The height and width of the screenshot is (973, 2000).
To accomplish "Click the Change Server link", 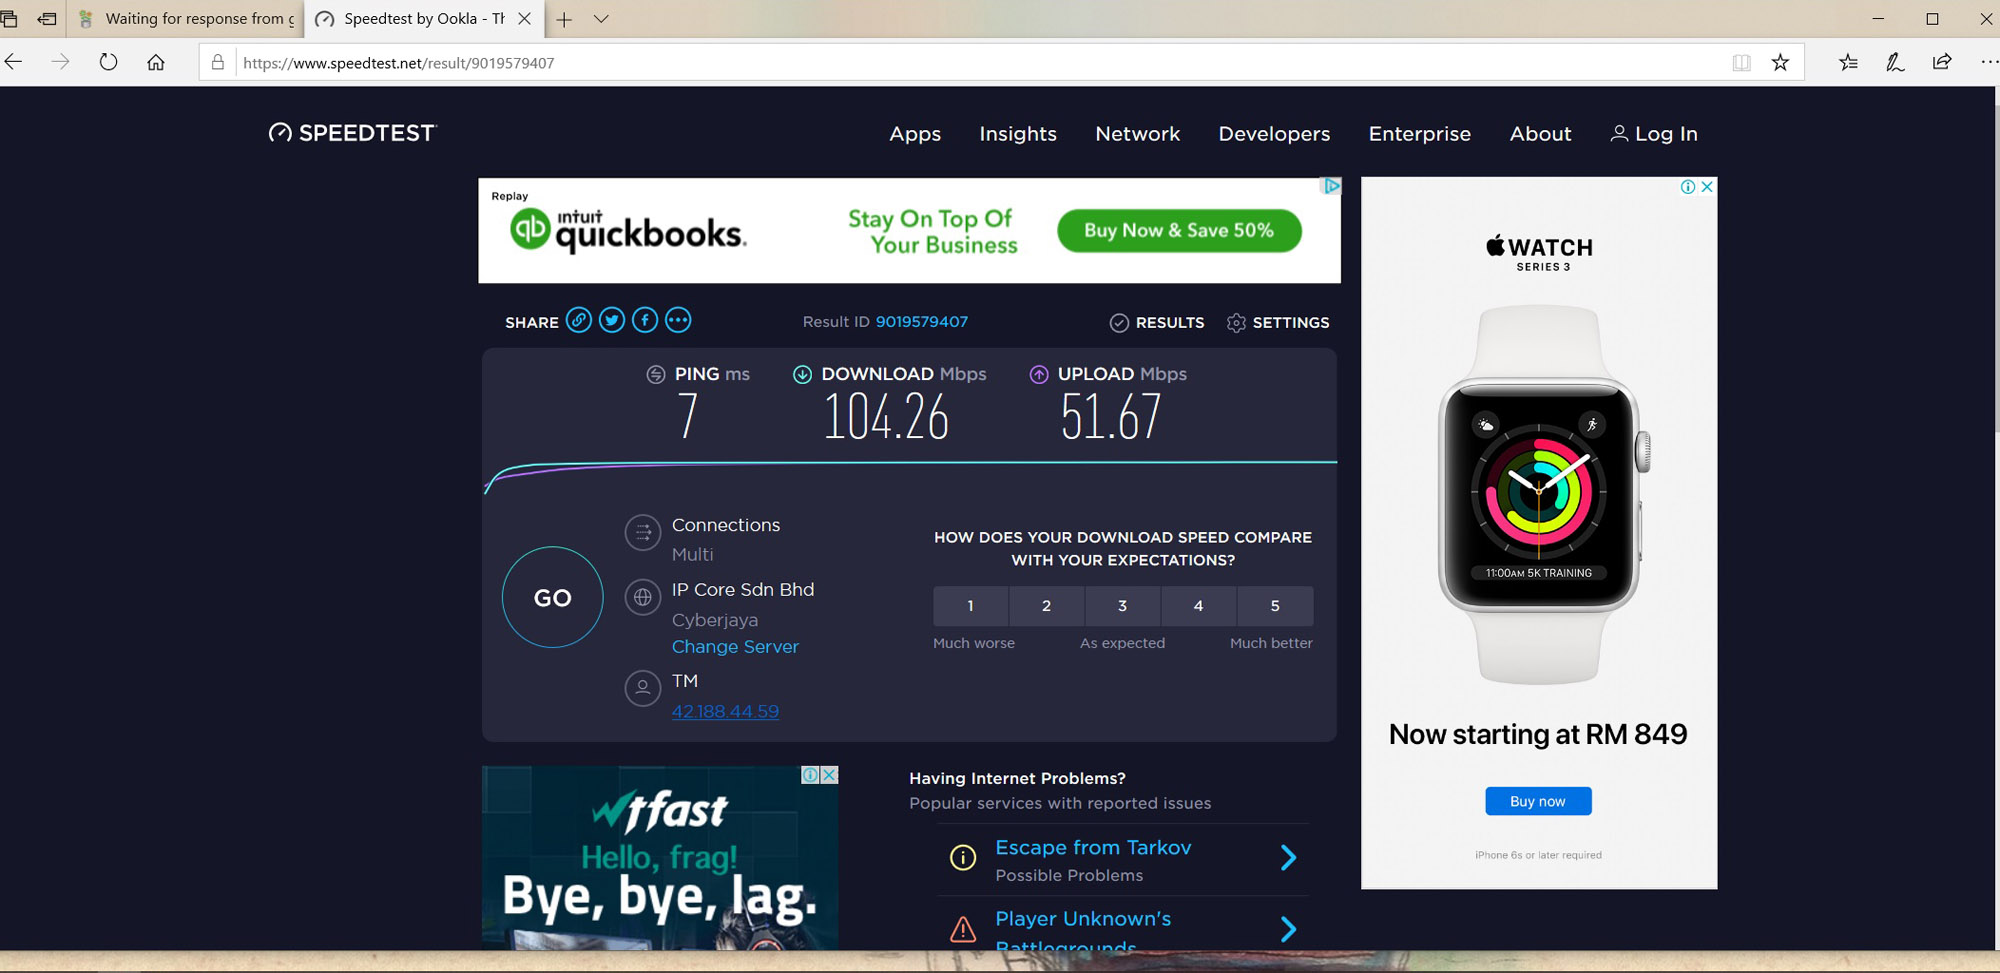I will [x=735, y=647].
